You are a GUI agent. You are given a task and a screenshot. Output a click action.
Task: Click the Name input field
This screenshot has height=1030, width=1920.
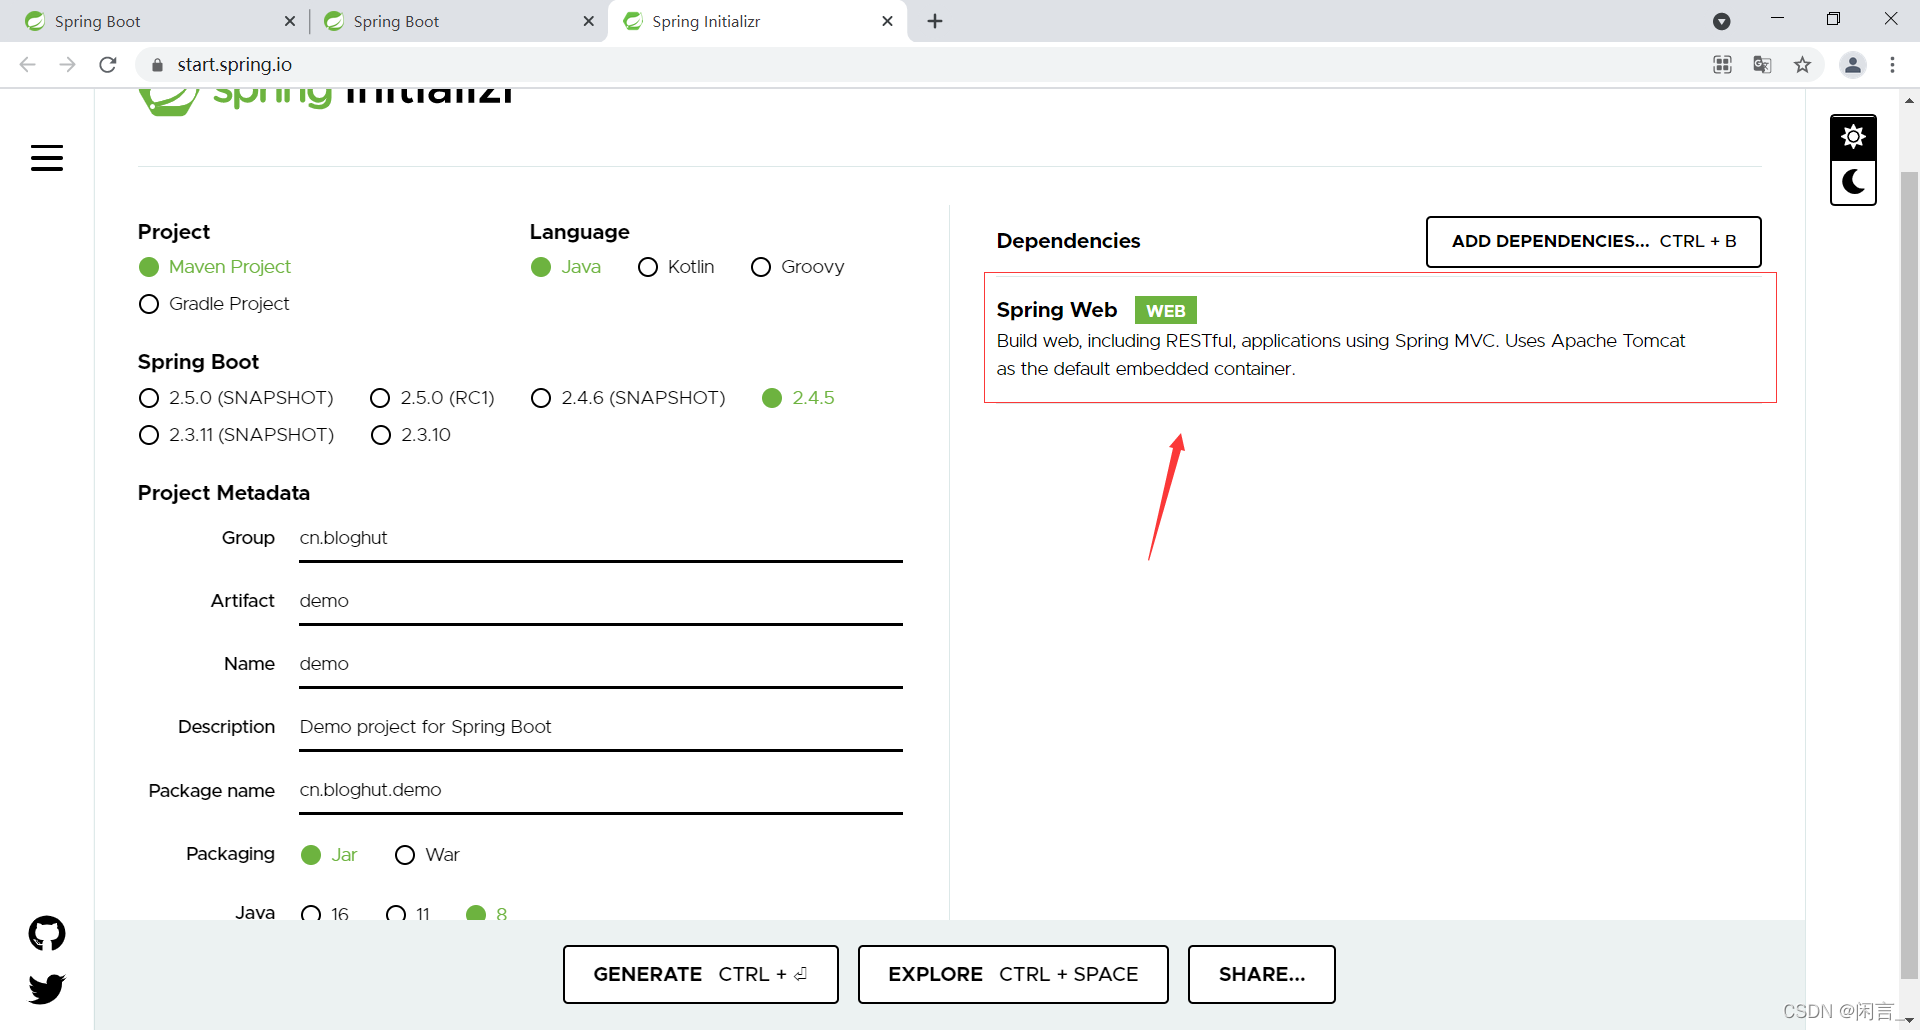click(x=601, y=665)
